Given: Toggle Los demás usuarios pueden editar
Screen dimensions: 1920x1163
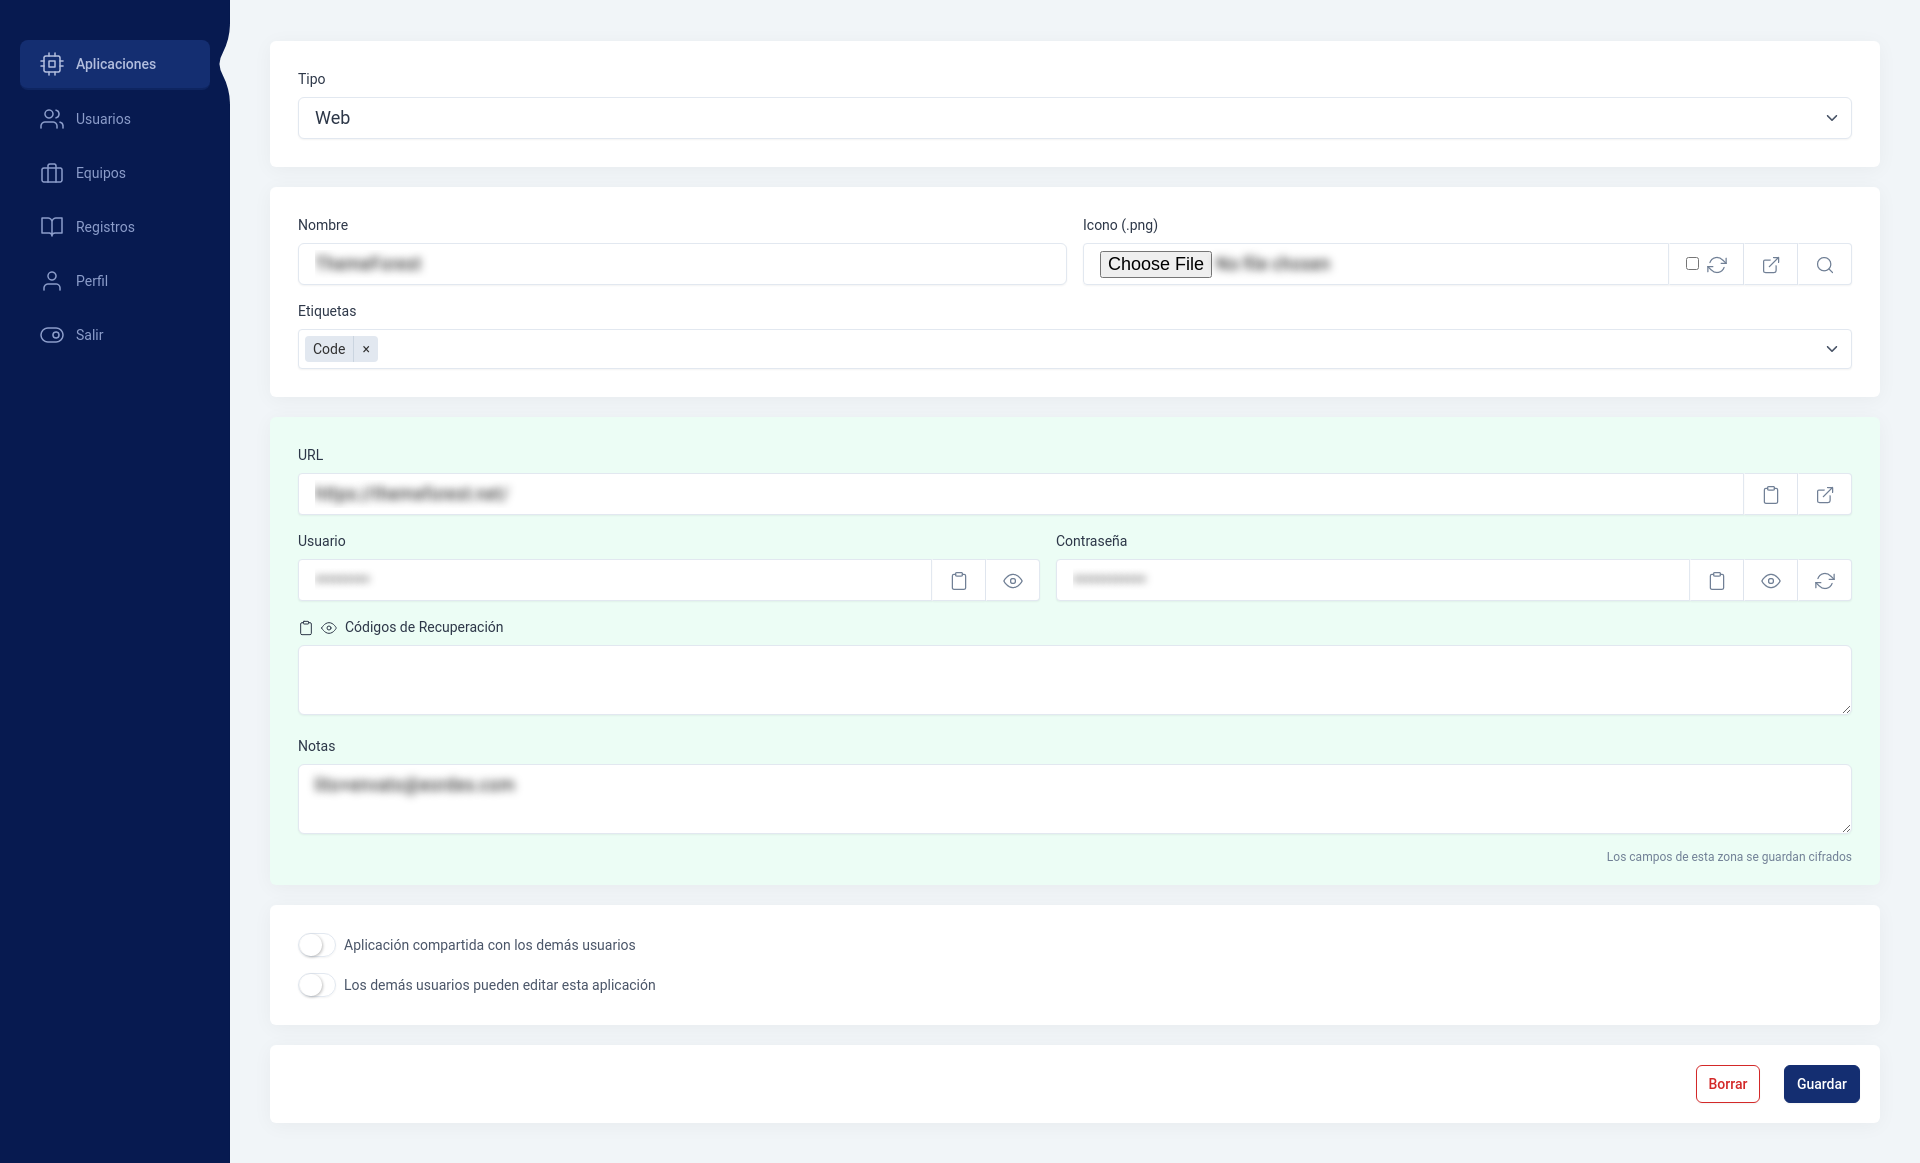Looking at the screenshot, I should tap(316, 985).
